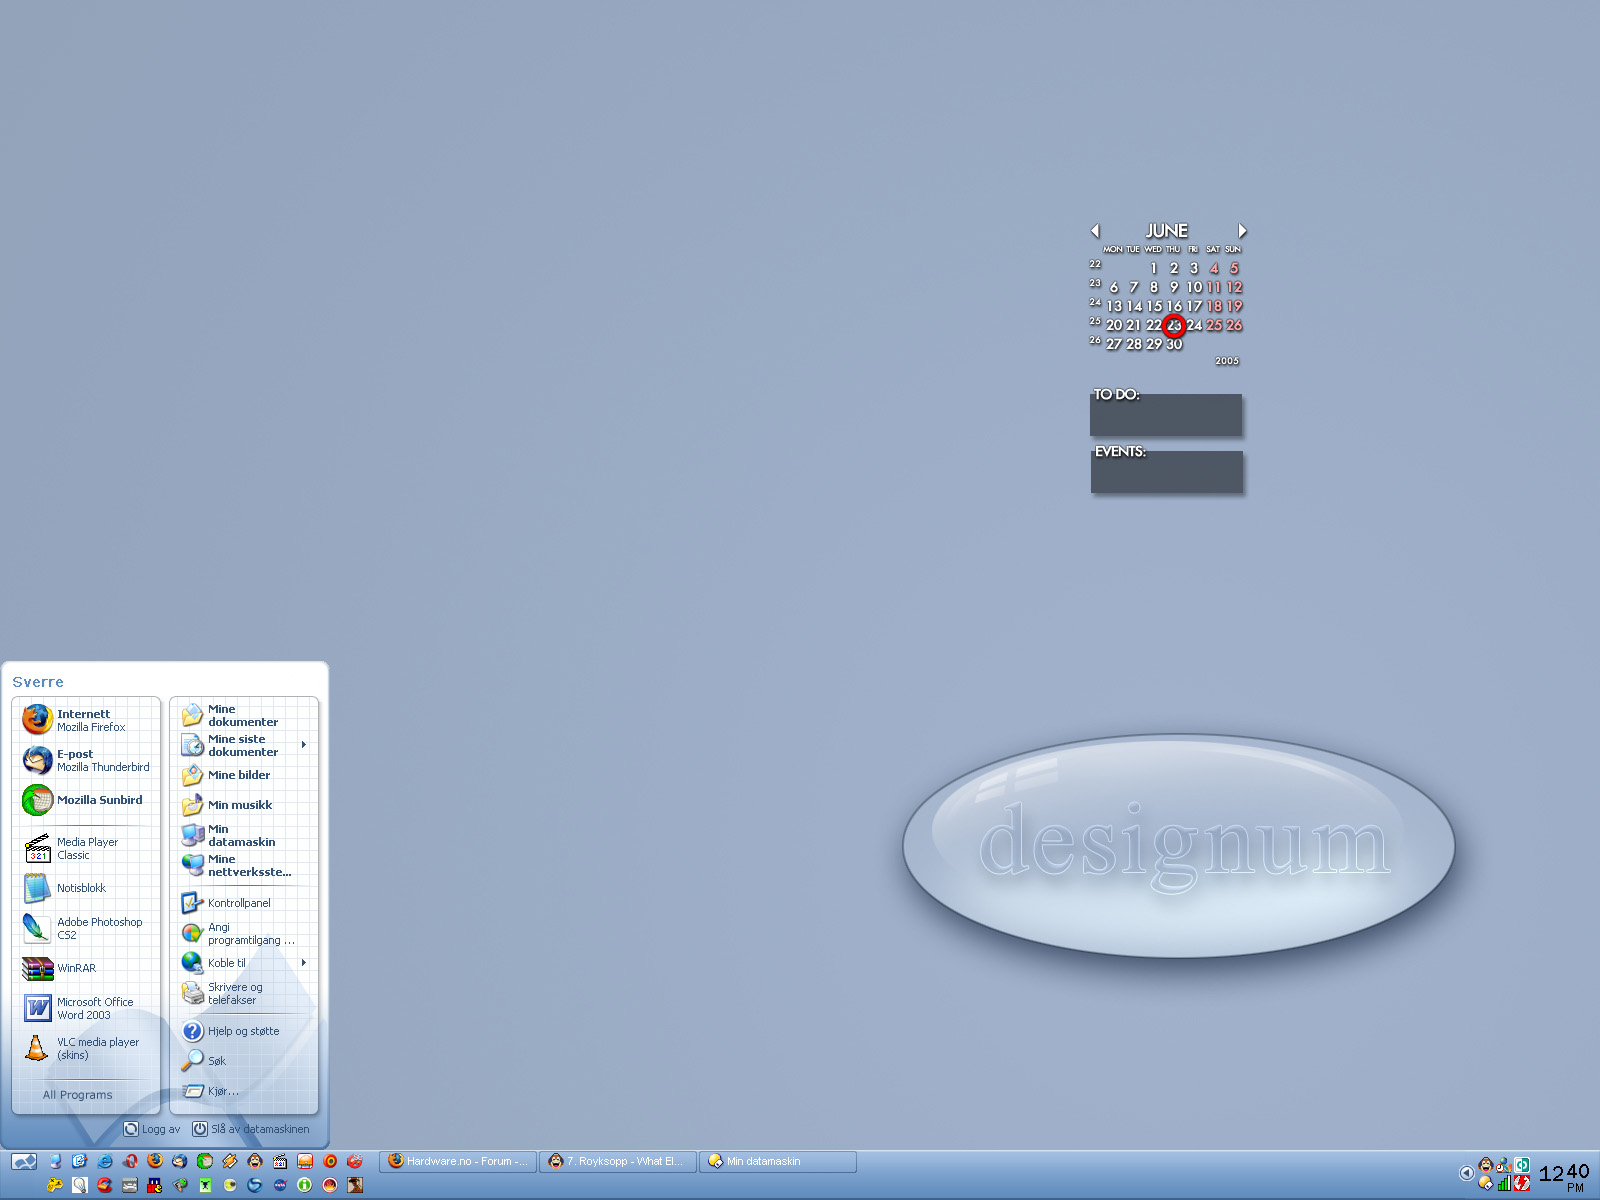This screenshot has height=1200, width=1600.
Task: Click the MSN Messenger tray icon
Action: coord(1504,1165)
